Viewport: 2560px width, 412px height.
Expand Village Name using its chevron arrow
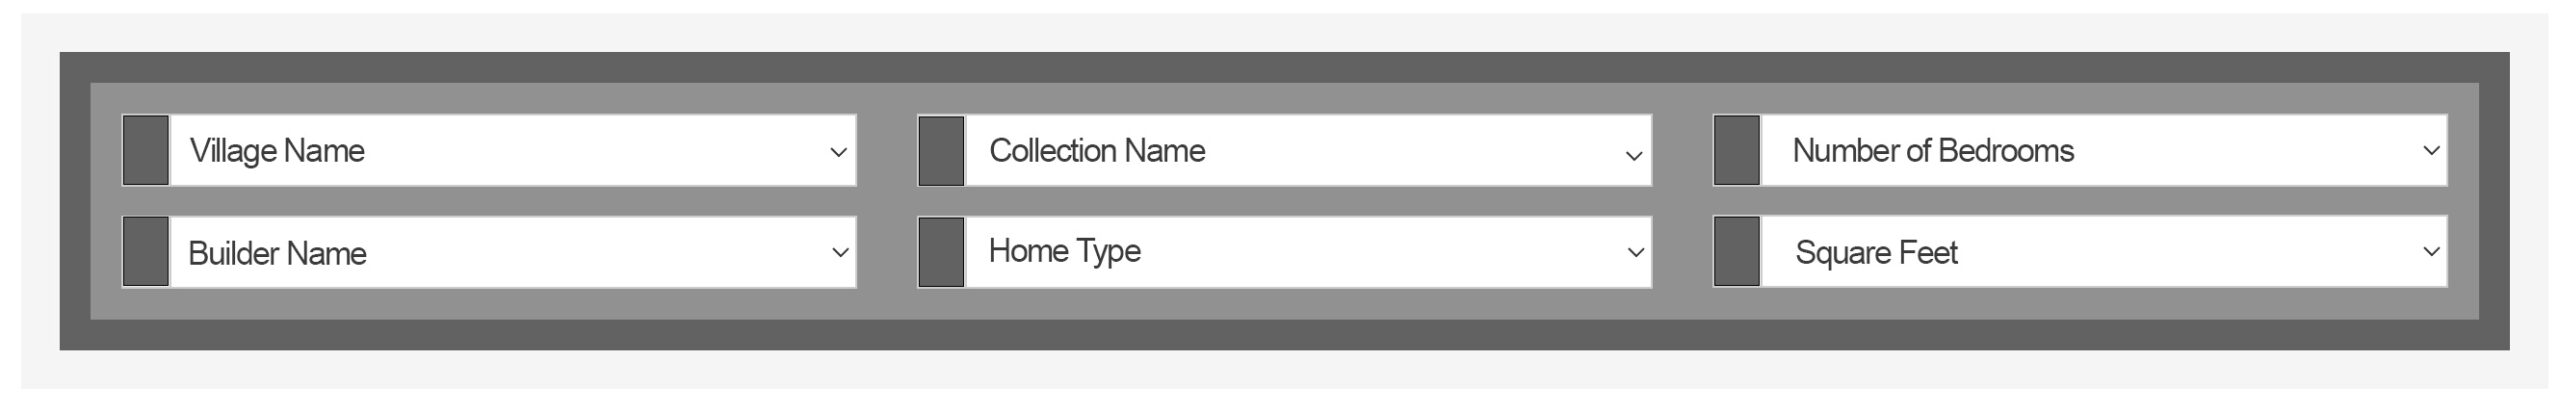838,153
